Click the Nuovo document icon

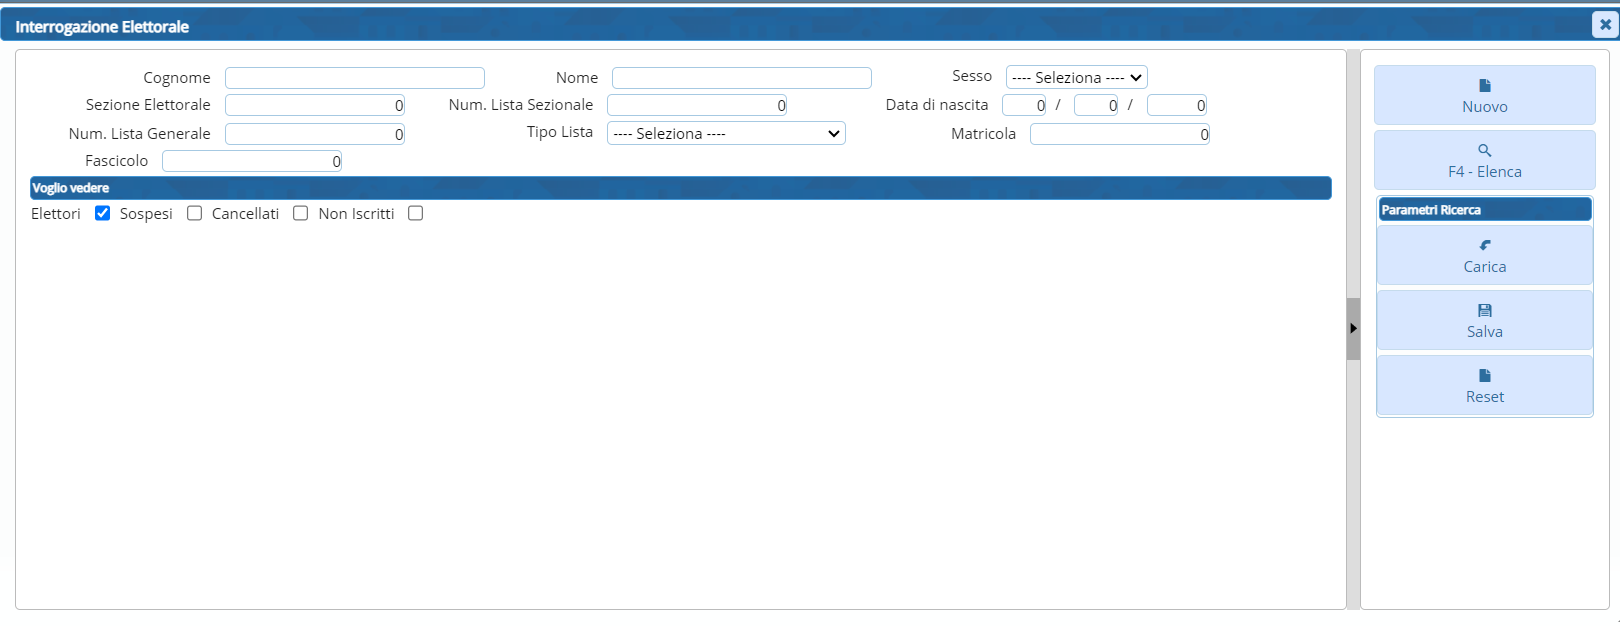[1484, 86]
